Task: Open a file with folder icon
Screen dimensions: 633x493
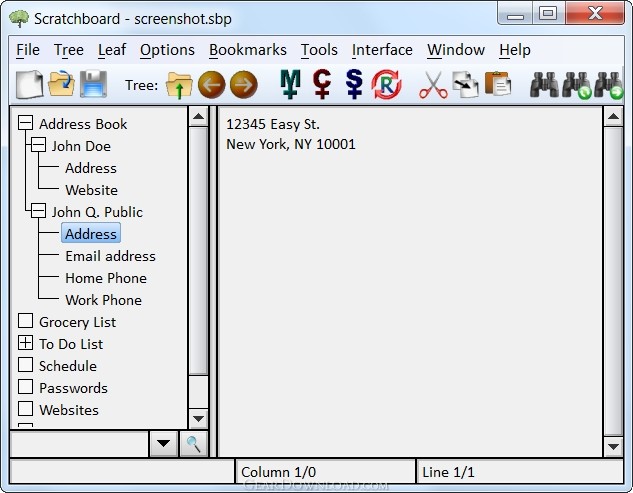Action: pos(61,84)
